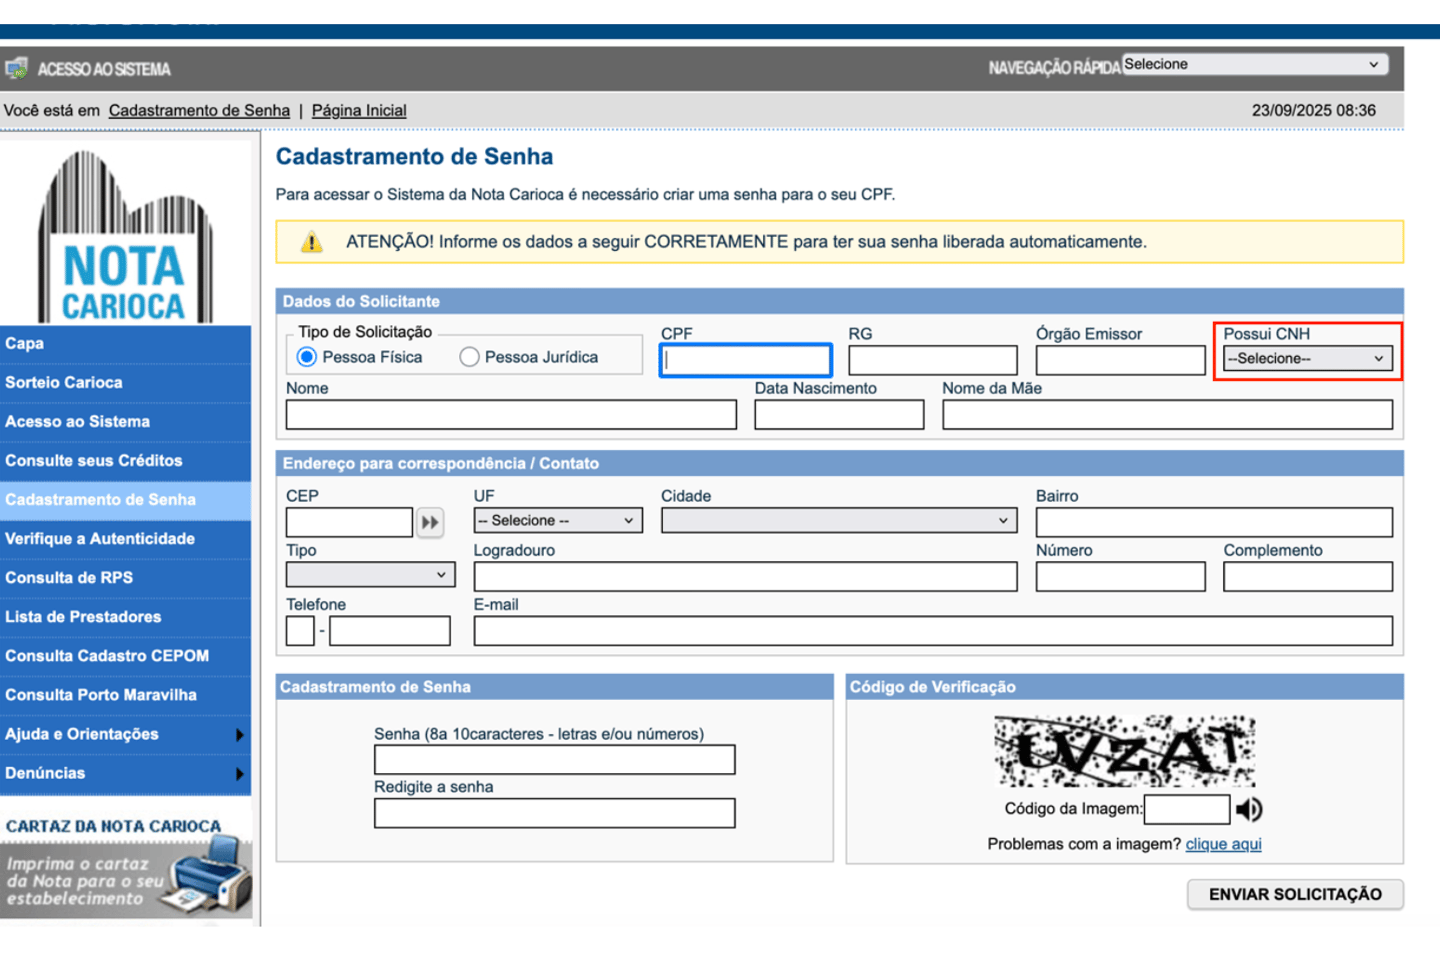Viewport: 1440px width, 961px height.
Task: Click the Data Nascimento input field
Action: click(x=839, y=415)
